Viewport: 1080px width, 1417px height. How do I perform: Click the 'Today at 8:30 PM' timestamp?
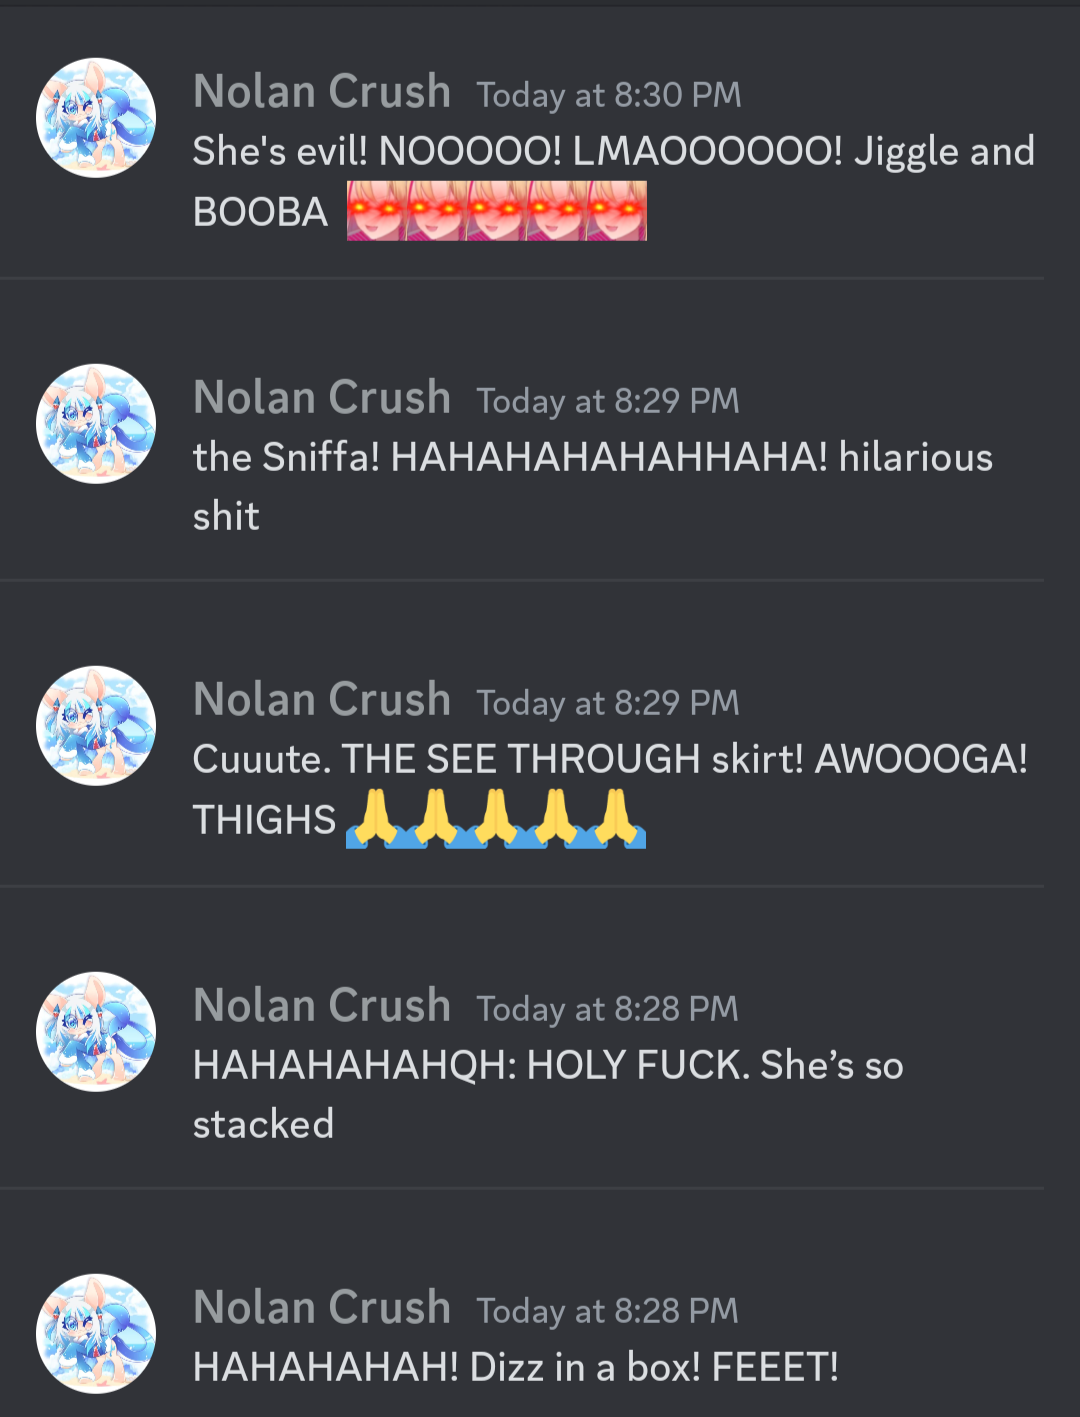click(609, 96)
